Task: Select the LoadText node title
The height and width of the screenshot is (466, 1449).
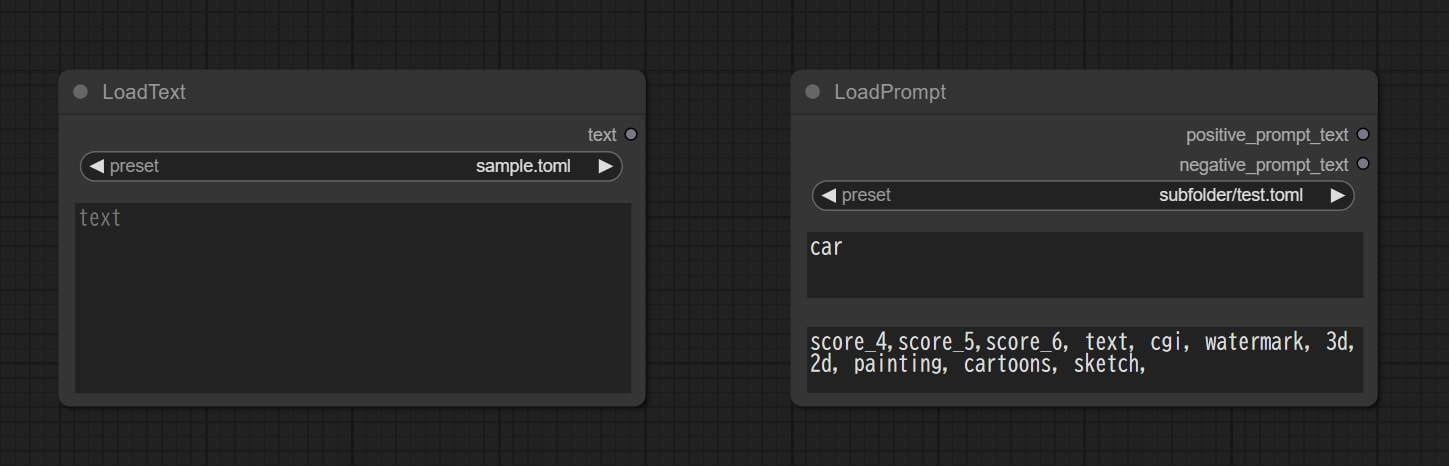Action: click(144, 92)
